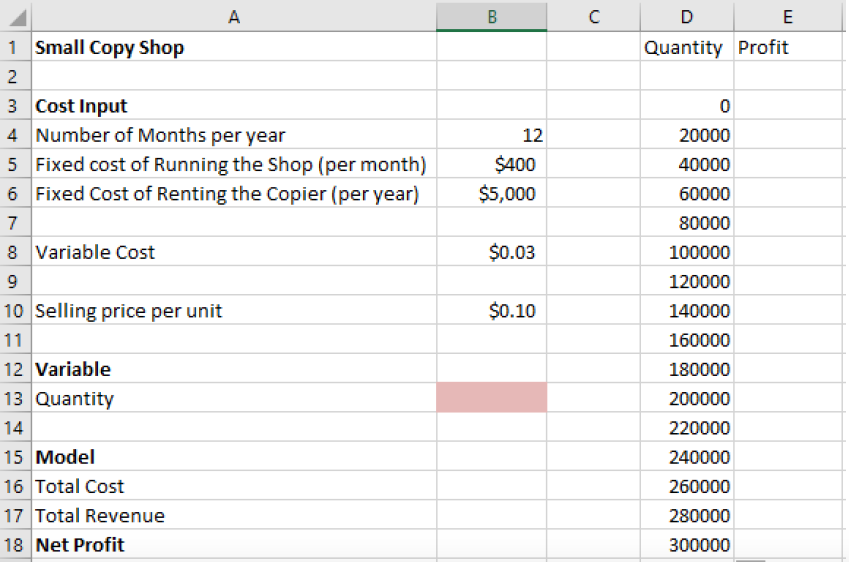Click the $0.03 variable cost cell
The height and width of the screenshot is (562, 849).
pyautogui.click(x=491, y=252)
